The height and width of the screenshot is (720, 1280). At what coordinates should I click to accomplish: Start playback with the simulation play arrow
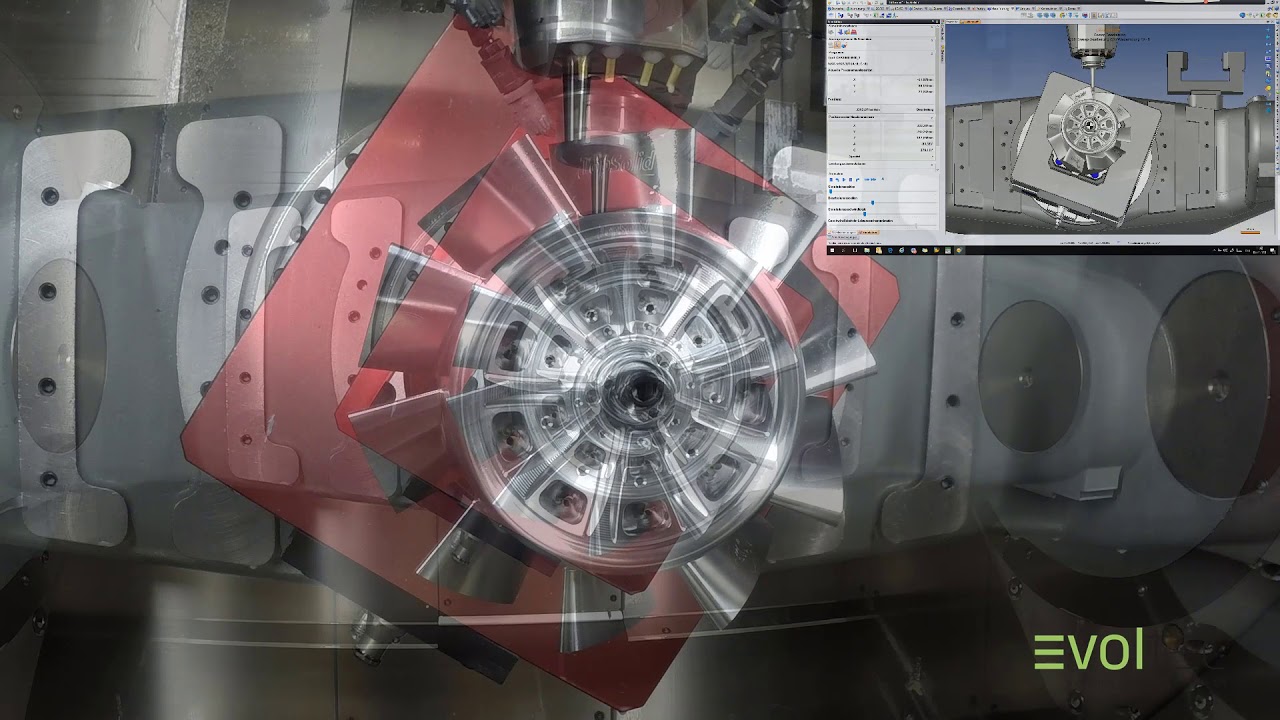[844, 180]
